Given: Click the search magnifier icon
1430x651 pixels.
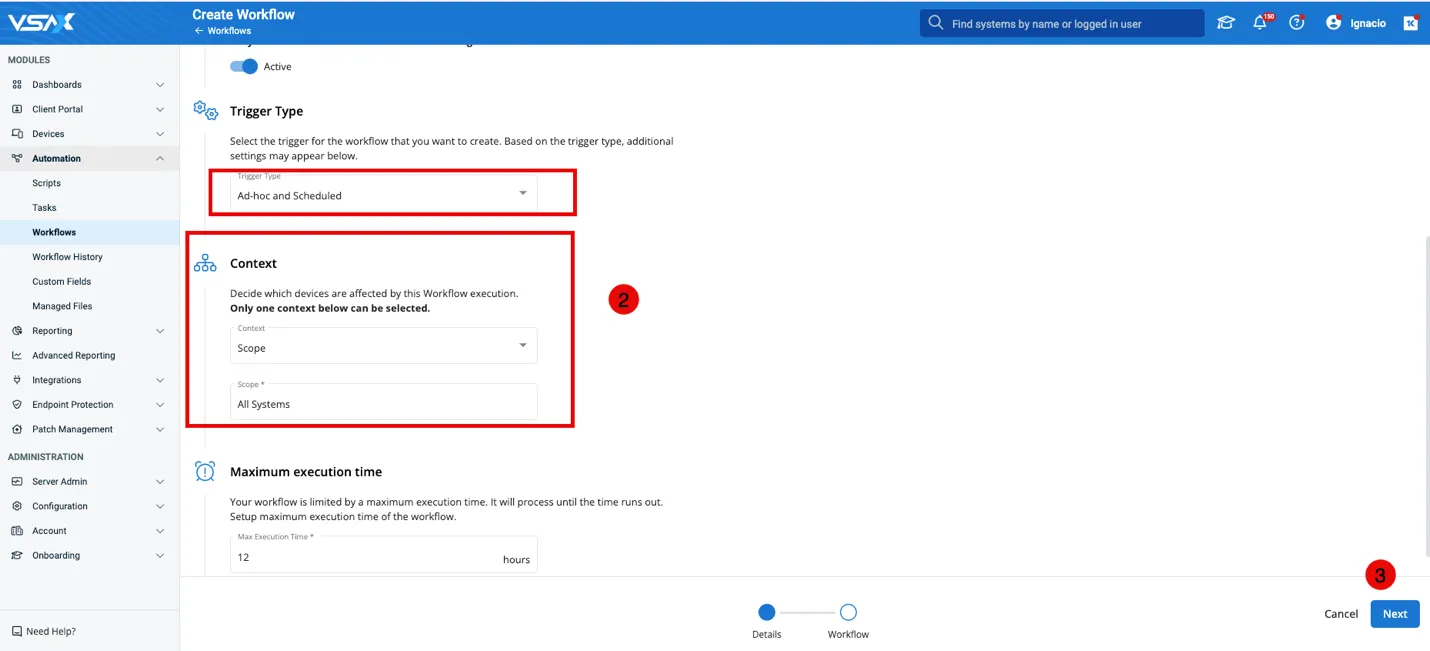Looking at the screenshot, I should click(x=936, y=23).
